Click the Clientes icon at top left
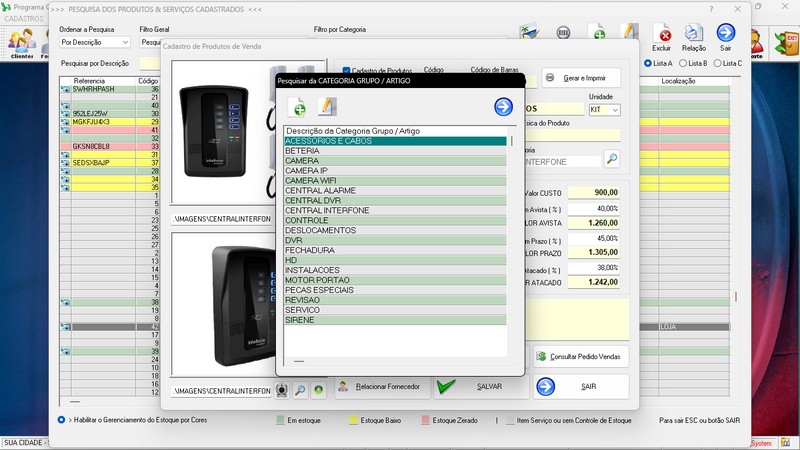 pos(21,42)
